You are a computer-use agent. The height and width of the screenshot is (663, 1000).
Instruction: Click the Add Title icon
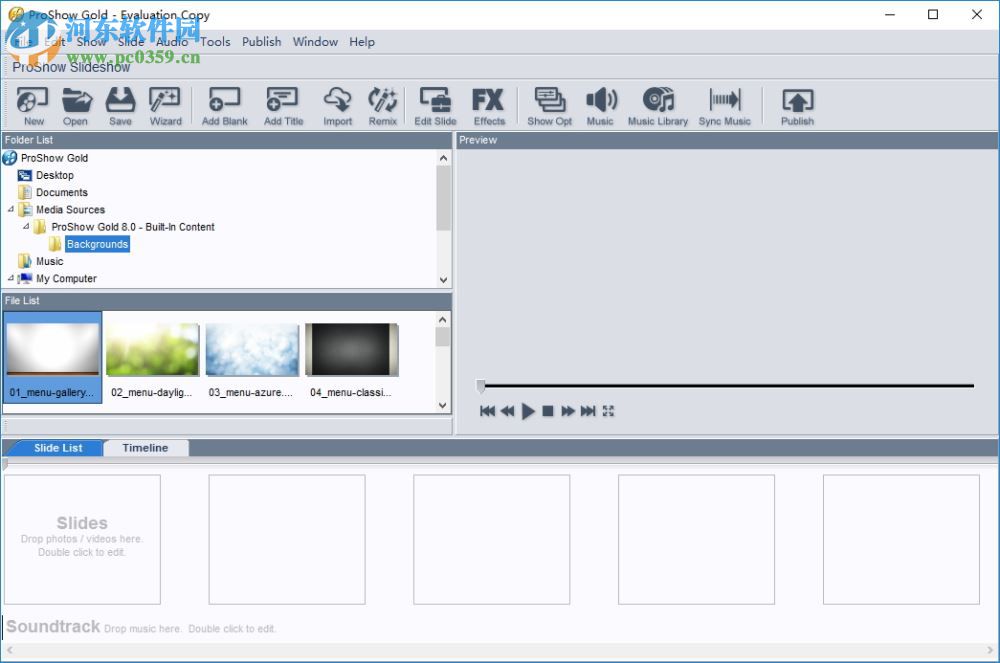point(283,105)
